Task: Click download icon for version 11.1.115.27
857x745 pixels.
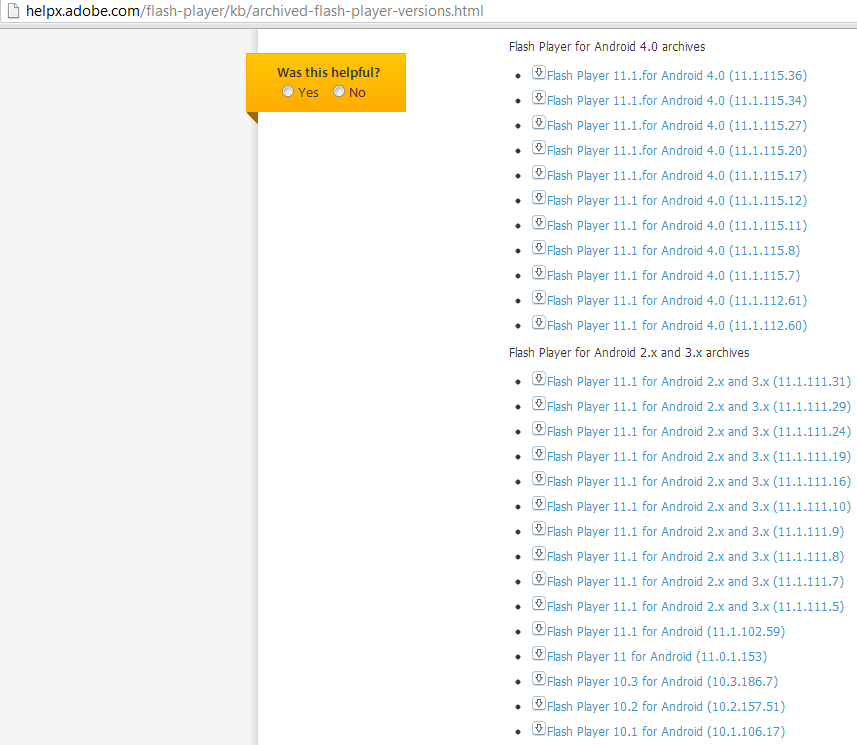Action: point(539,122)
